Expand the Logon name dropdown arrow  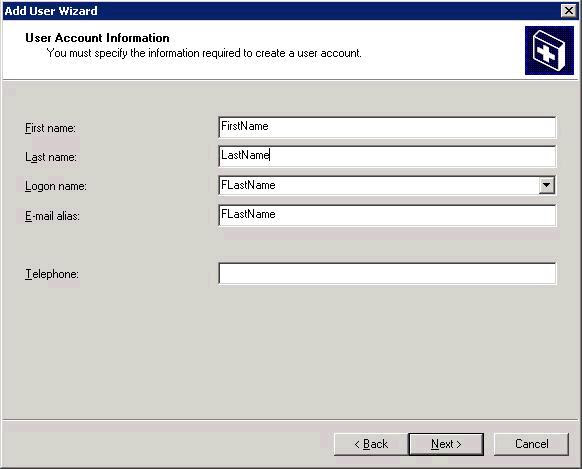click(546, 185)
